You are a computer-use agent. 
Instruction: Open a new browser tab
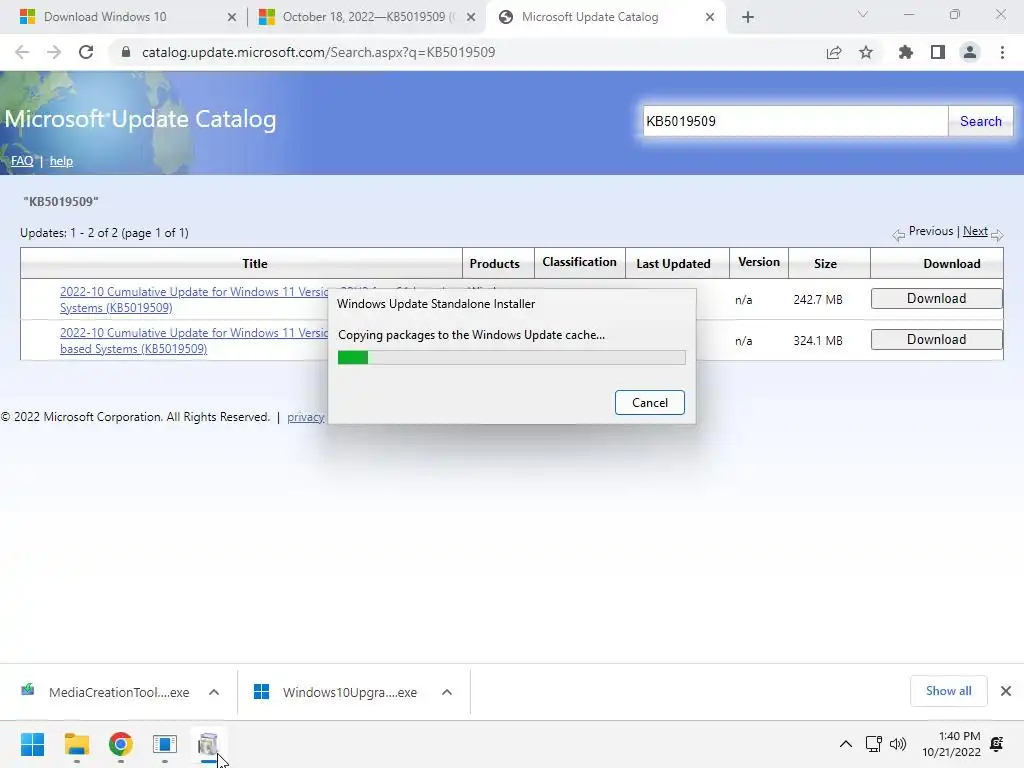point(748,17)
